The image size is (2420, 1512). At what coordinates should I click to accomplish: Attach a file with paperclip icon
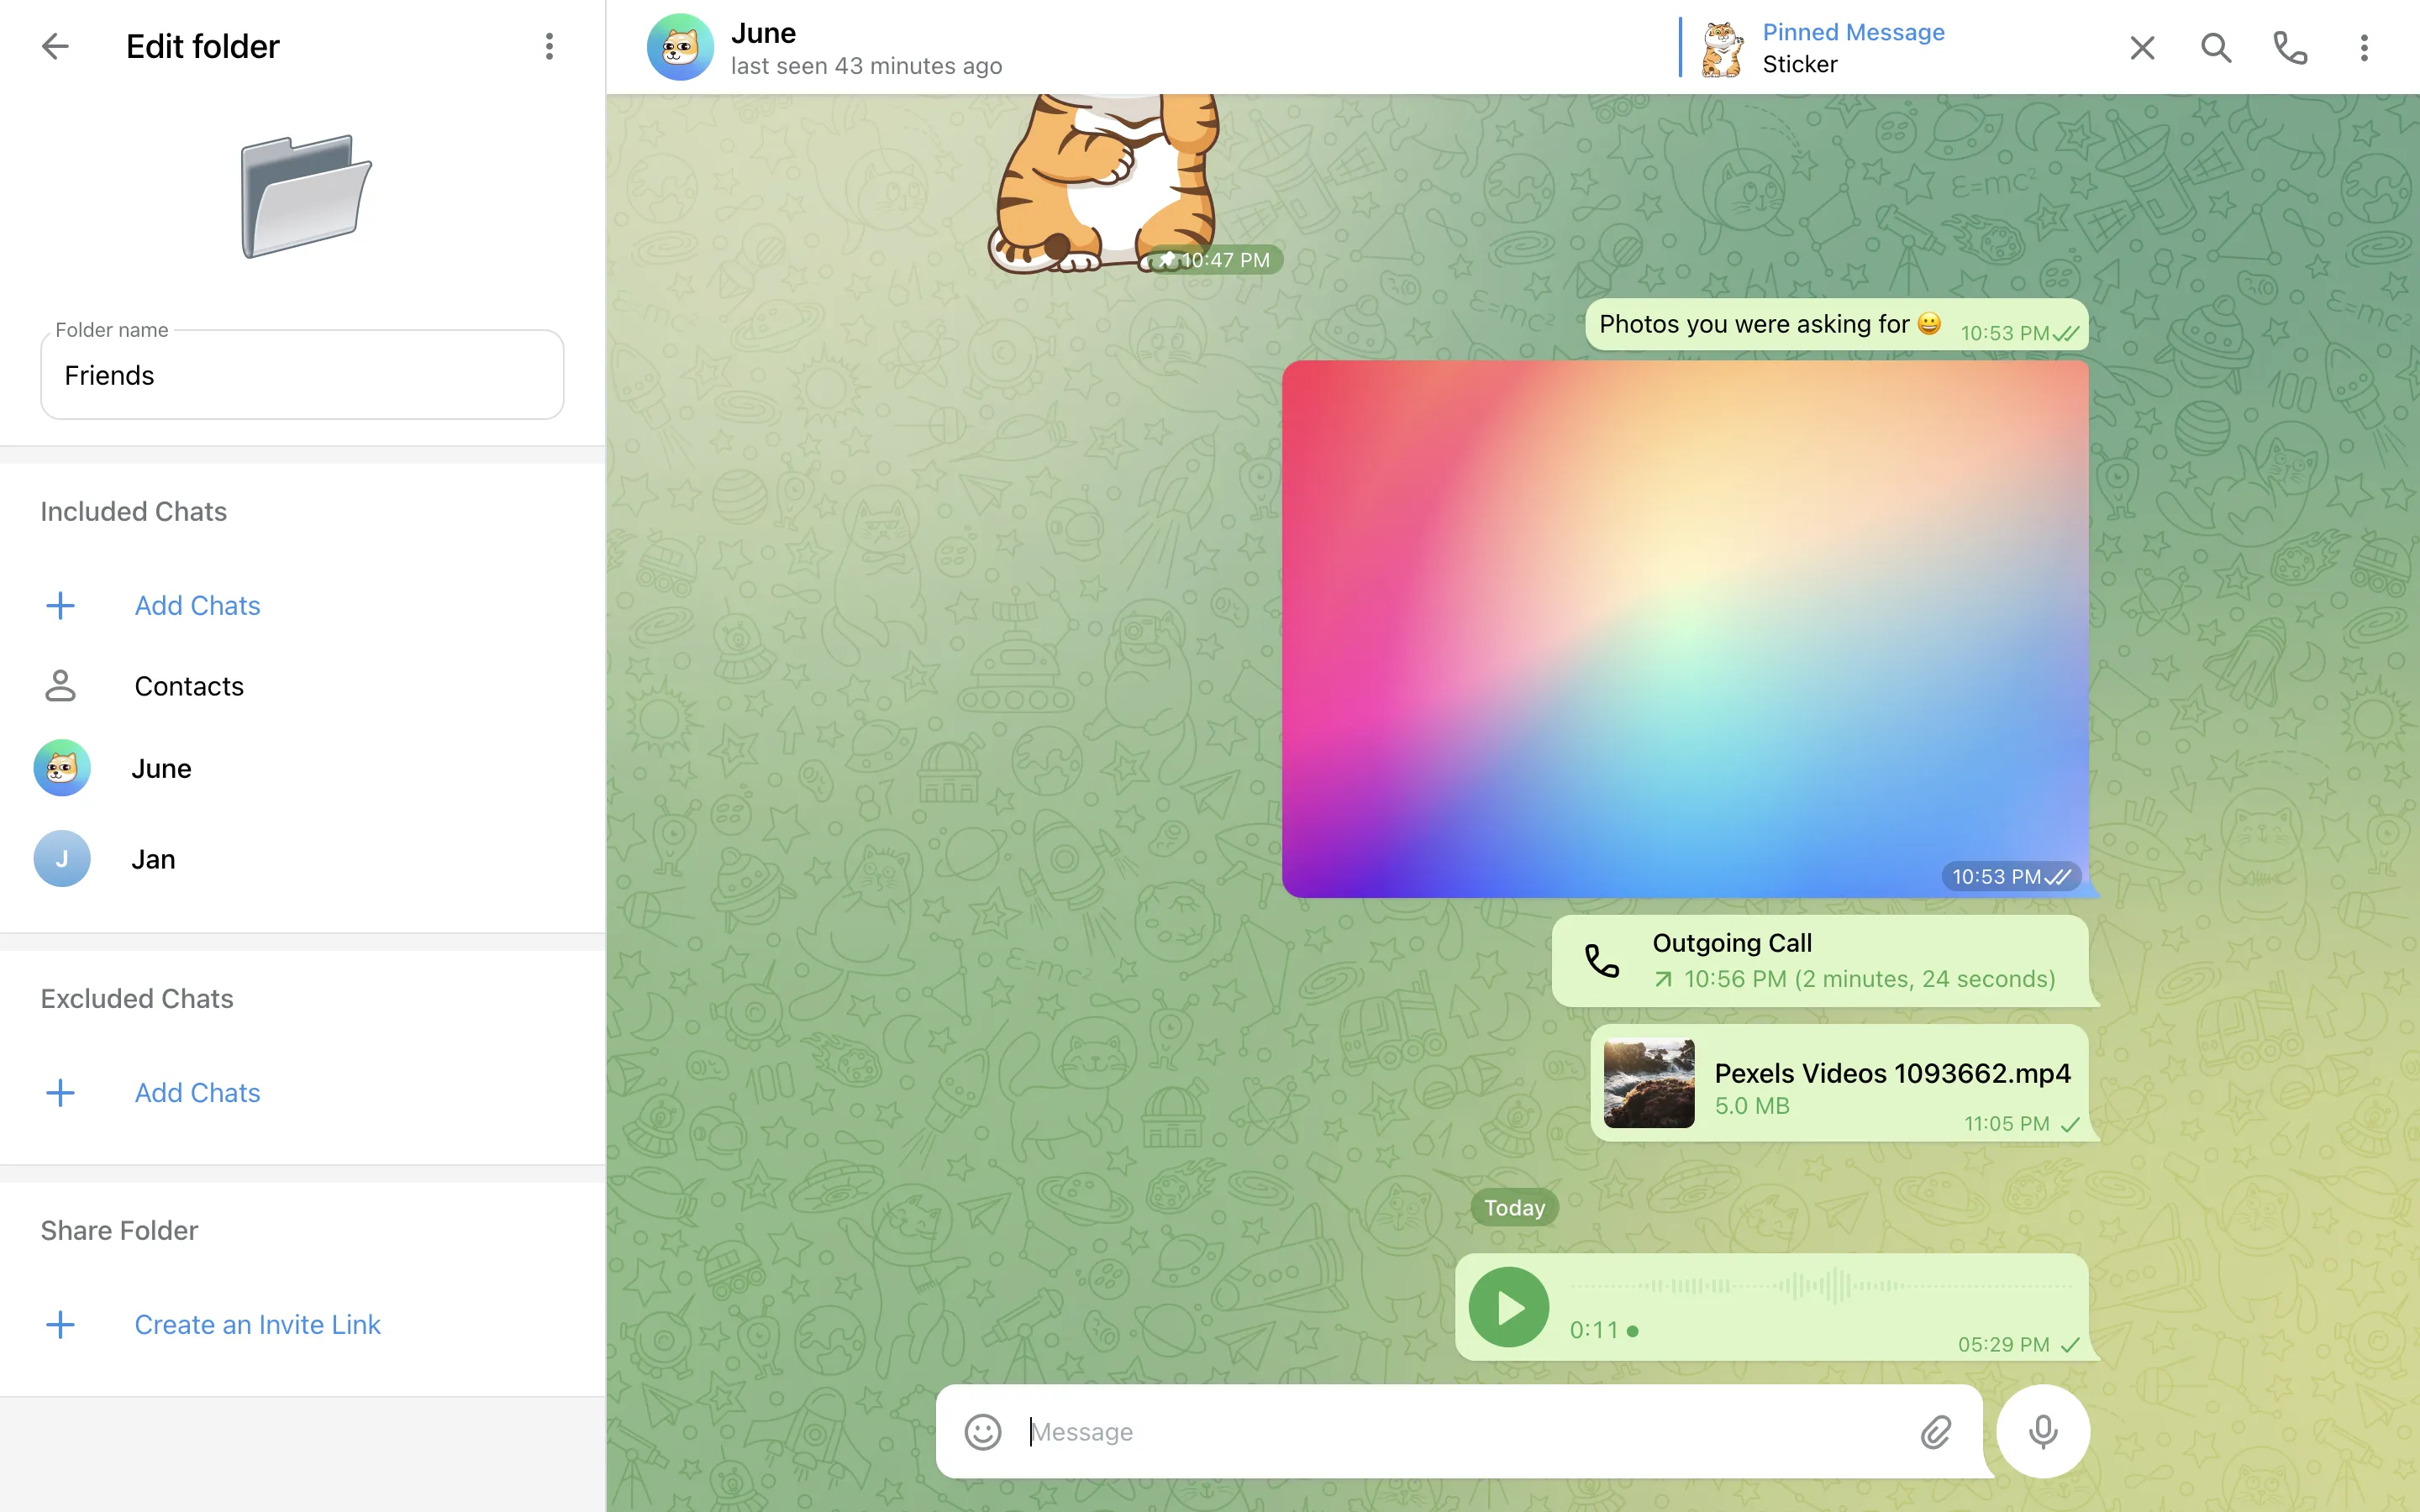click(1936, 1432)
